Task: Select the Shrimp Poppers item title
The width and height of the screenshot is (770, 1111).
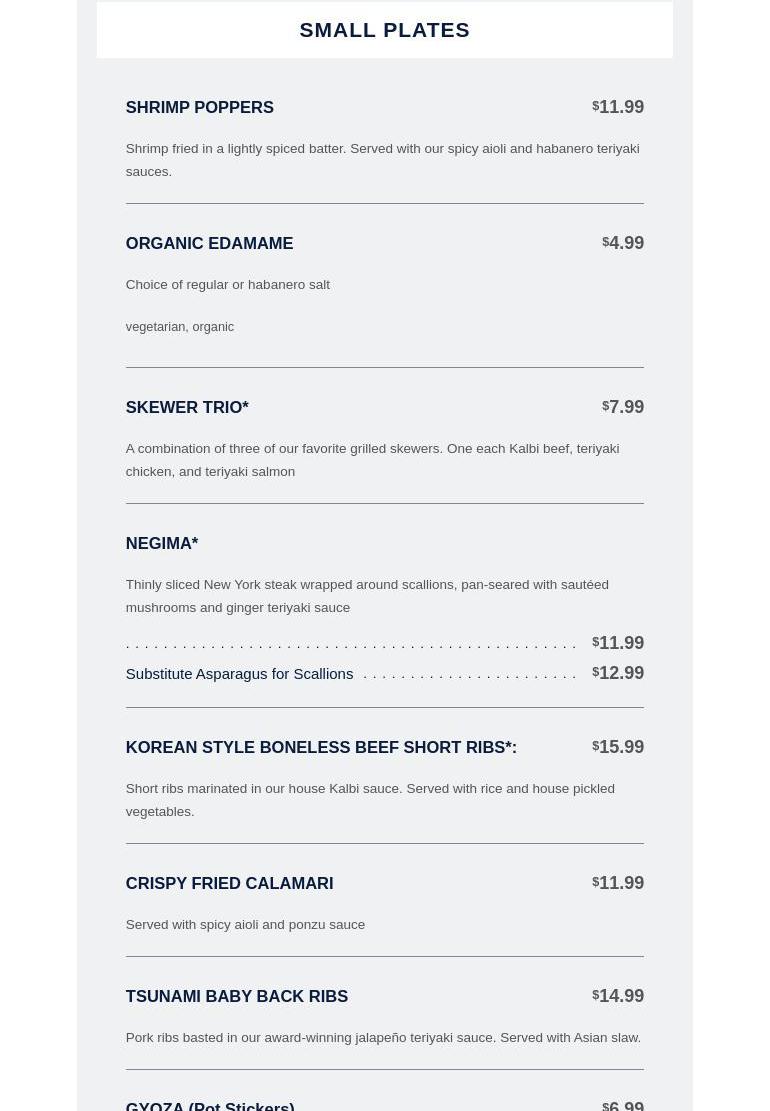Action: (199, 107)
